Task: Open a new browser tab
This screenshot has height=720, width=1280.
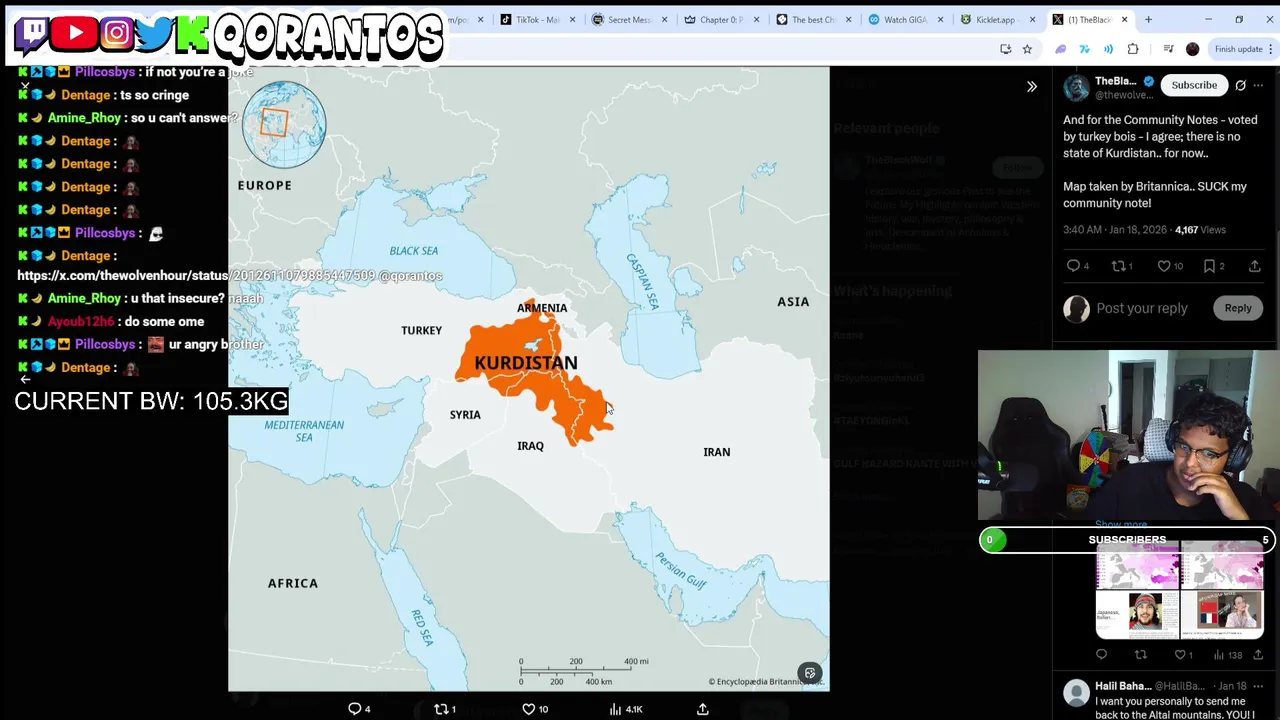Action: pos(1148,19)
